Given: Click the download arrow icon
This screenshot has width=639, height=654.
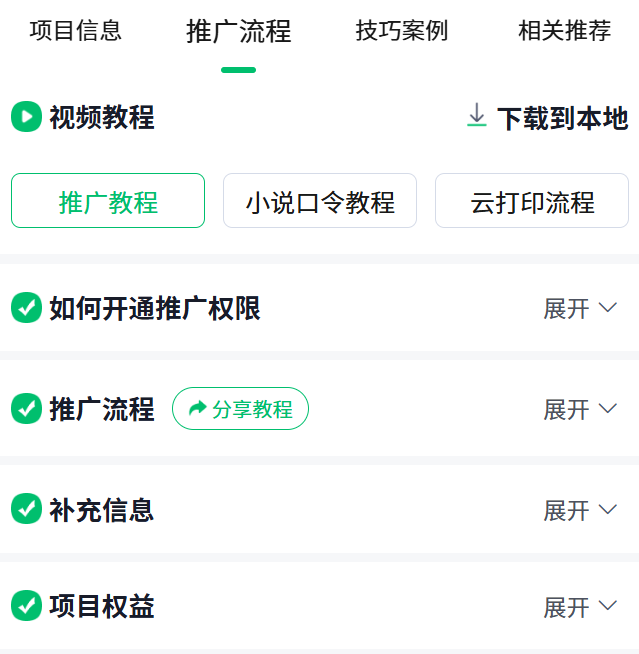Looking at the screenshot, I should point(477,114).
